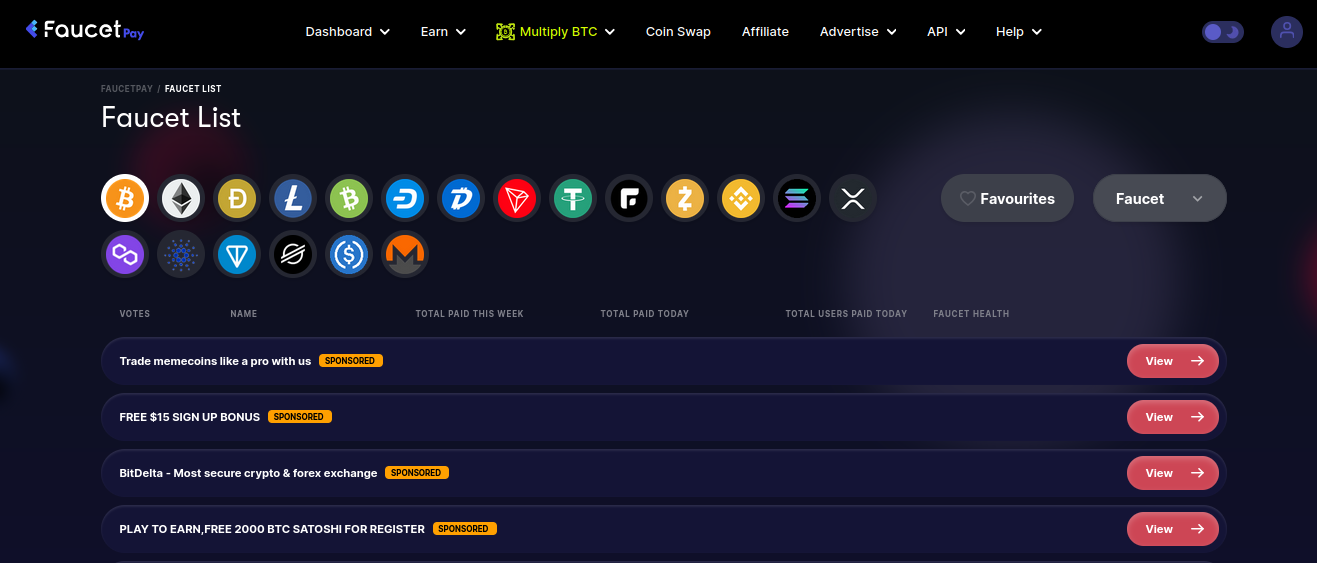Viewport: 1317px width, 563px height.
Task: Open the Faucet type dropdown
Action: [x=1160, y=198]
